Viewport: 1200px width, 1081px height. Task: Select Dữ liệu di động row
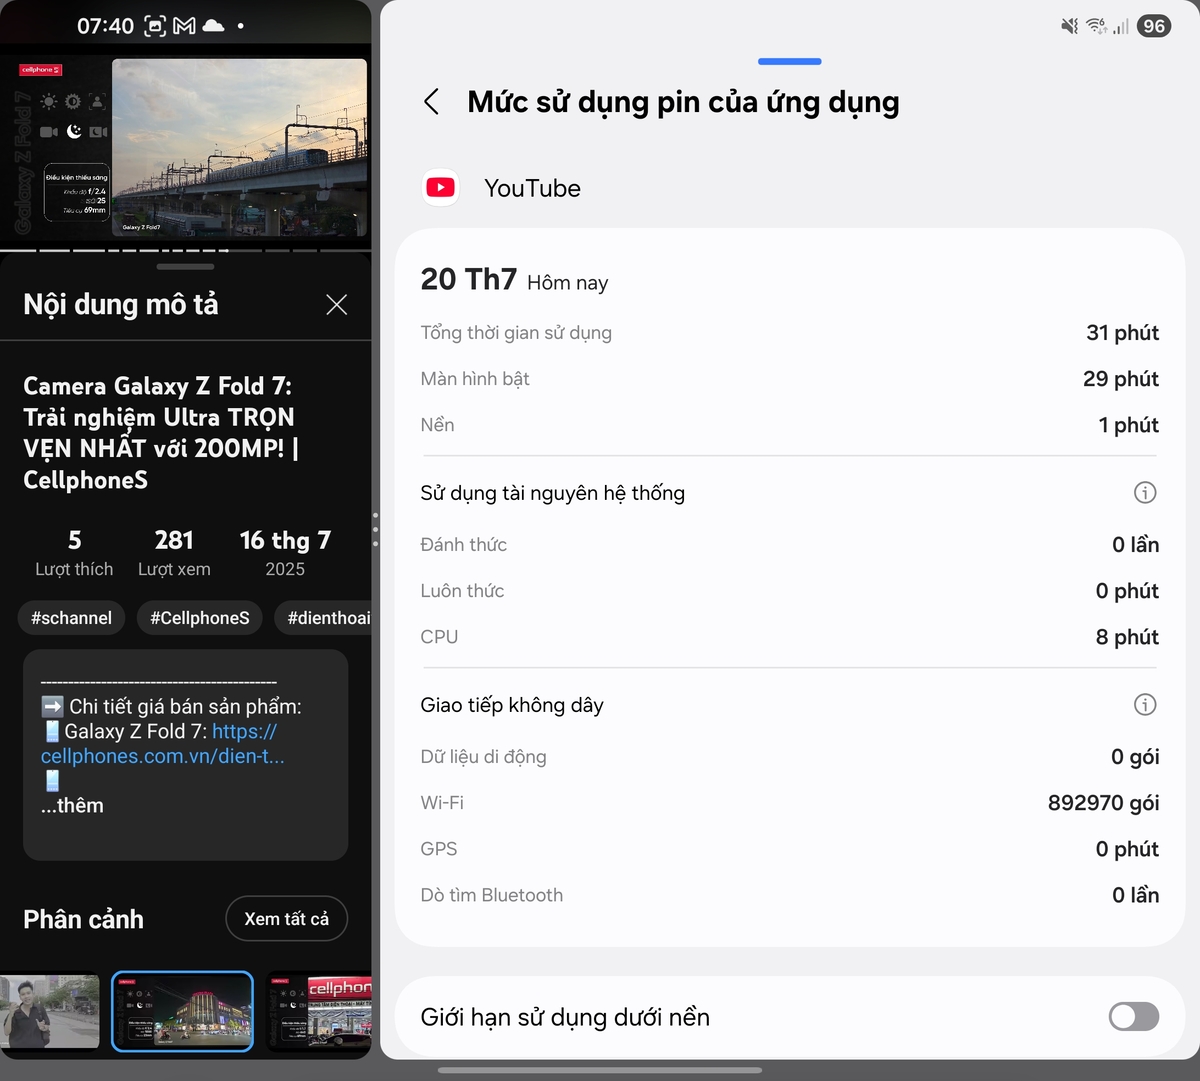pyautogui.click(x=789, y=757)
